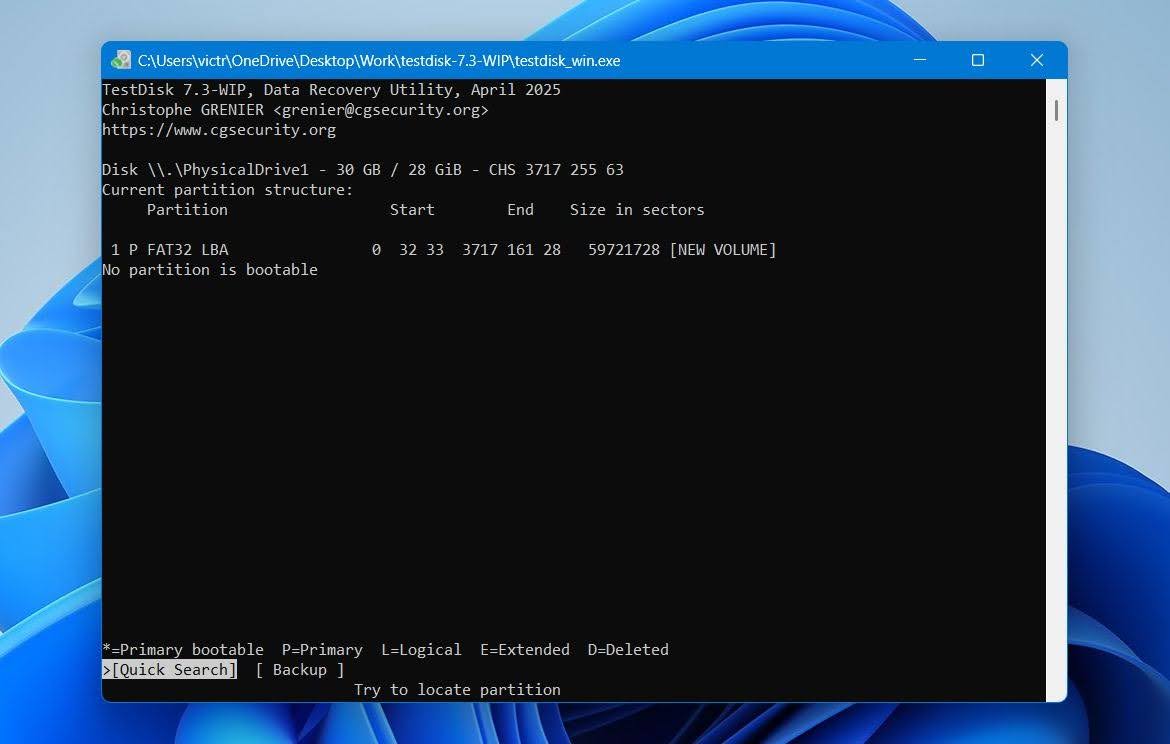Click the TestDisk 7.3-WIP version line
The height and width of the screenshot is (744, 1170).
331,90
